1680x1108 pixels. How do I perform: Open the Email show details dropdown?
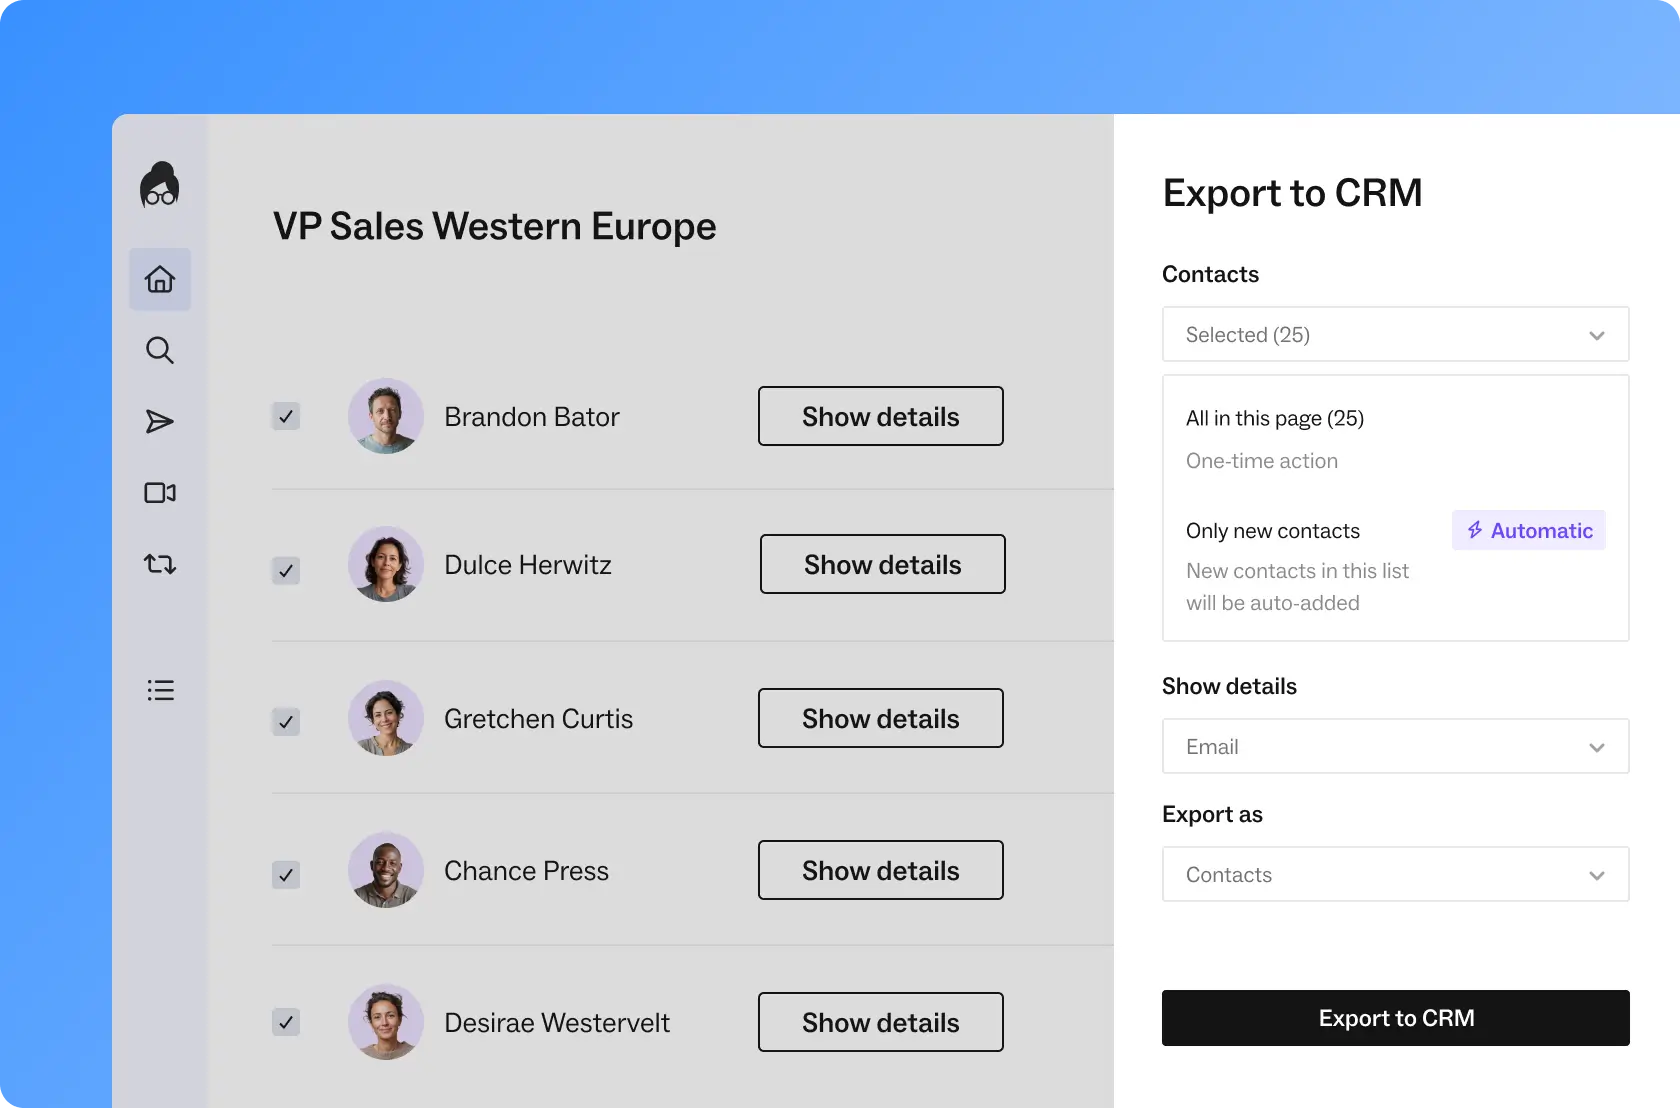coord(1395,747)
